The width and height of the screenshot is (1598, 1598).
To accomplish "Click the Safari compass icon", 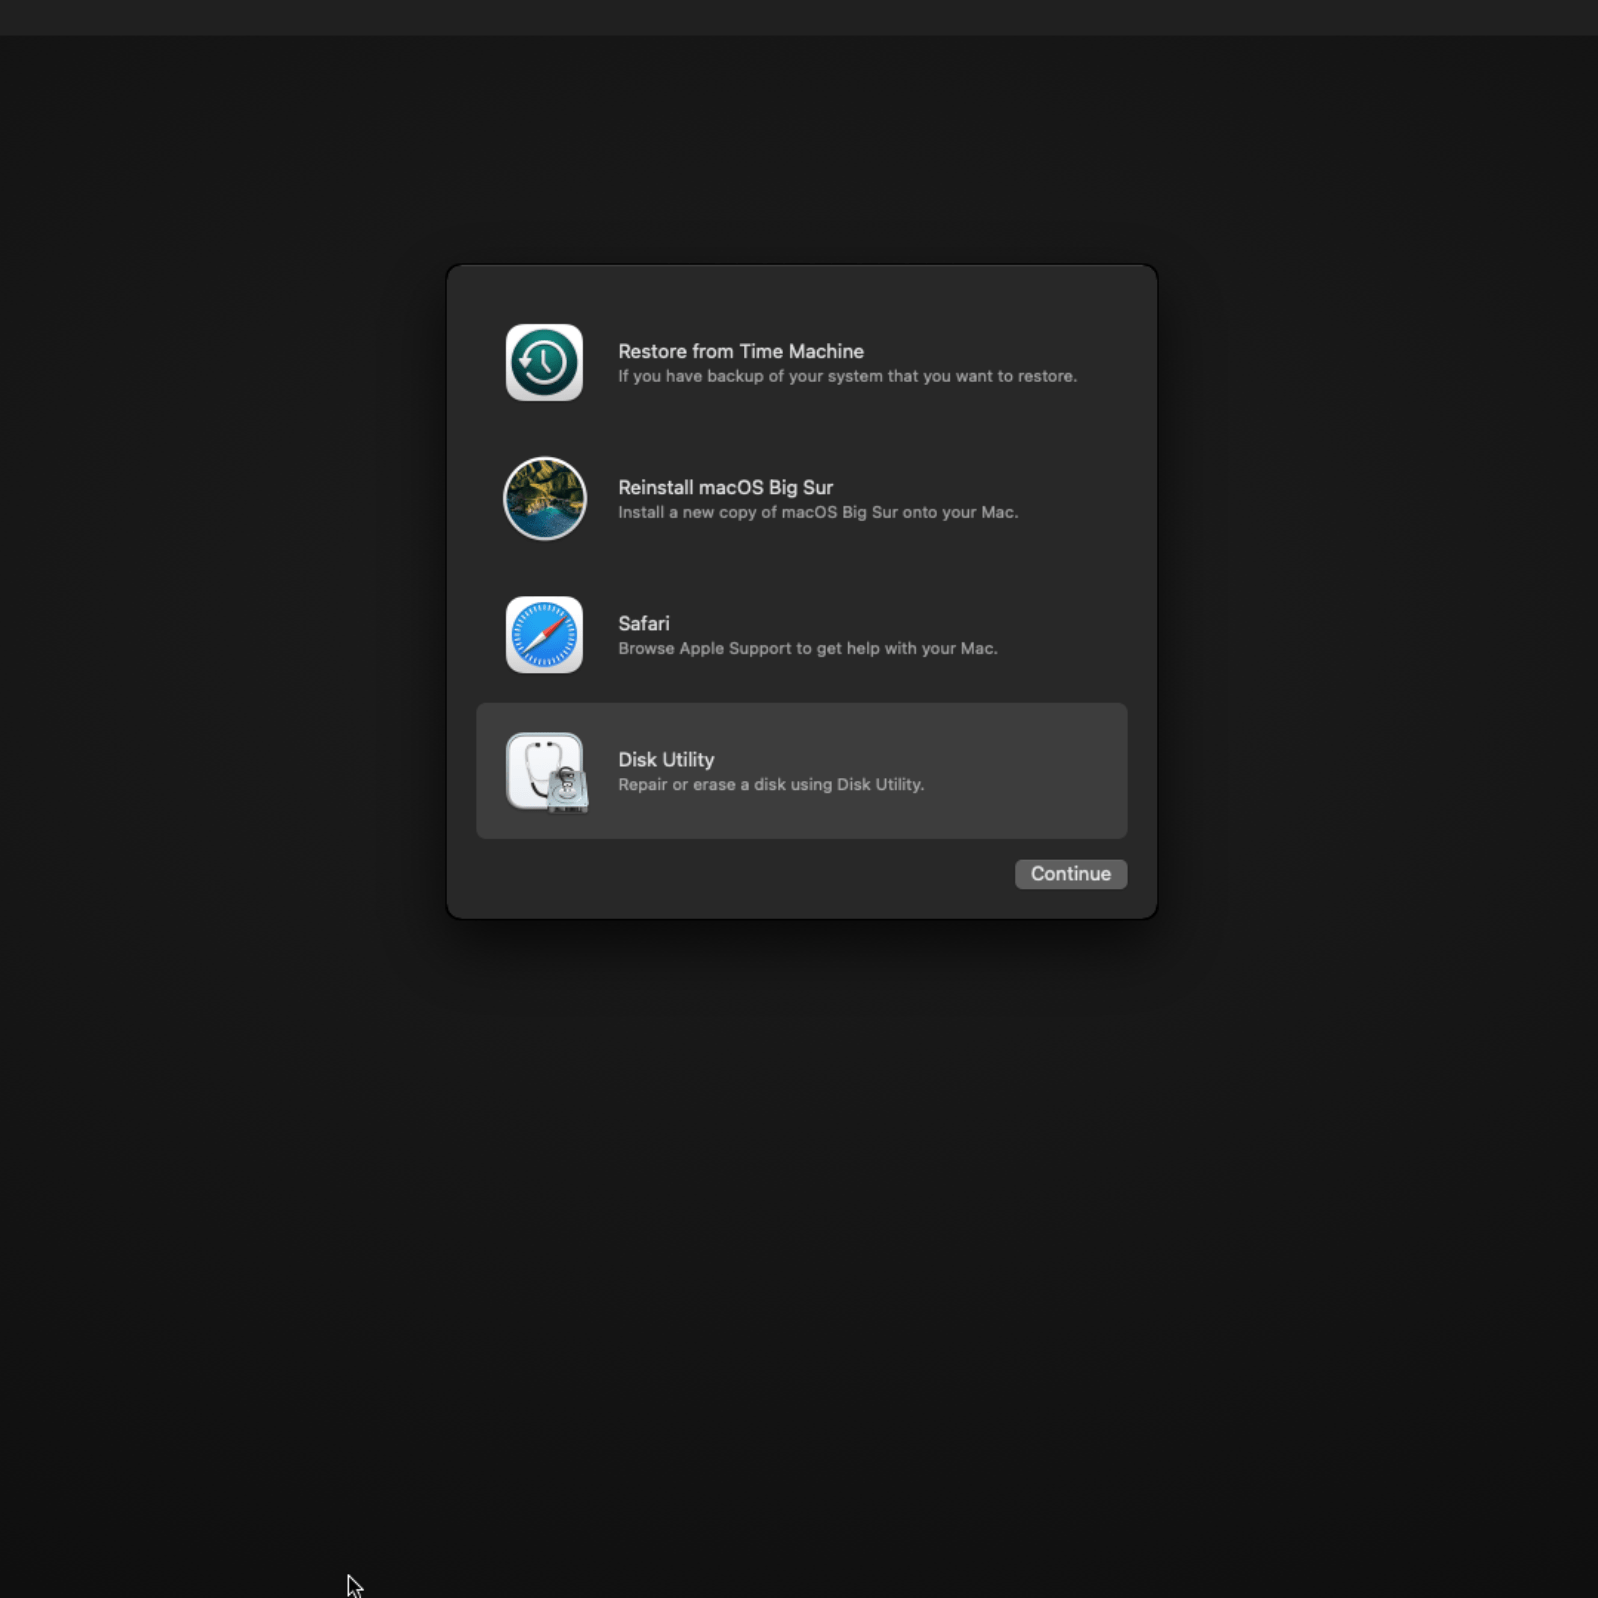I will [x=544, y=635].
